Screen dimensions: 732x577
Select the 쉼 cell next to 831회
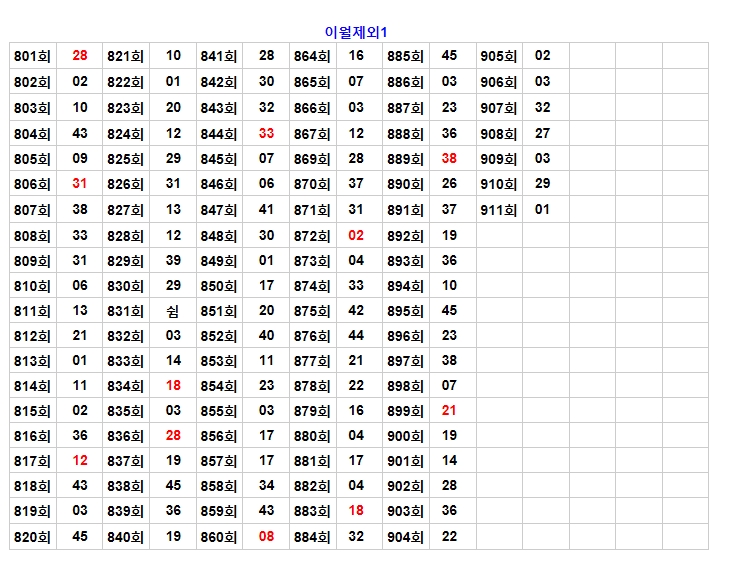click(x=173, y=311)
